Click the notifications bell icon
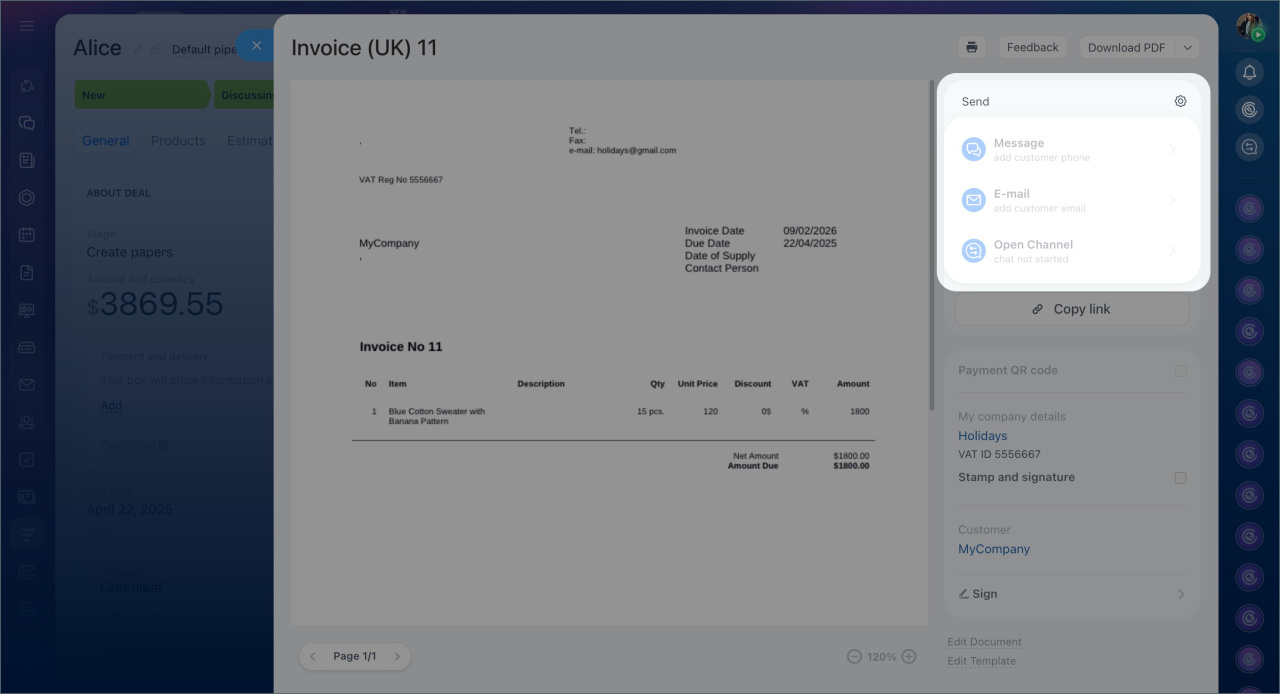Image resolution: width=1280 pixels, height=694 pixels. (1249, 72)
